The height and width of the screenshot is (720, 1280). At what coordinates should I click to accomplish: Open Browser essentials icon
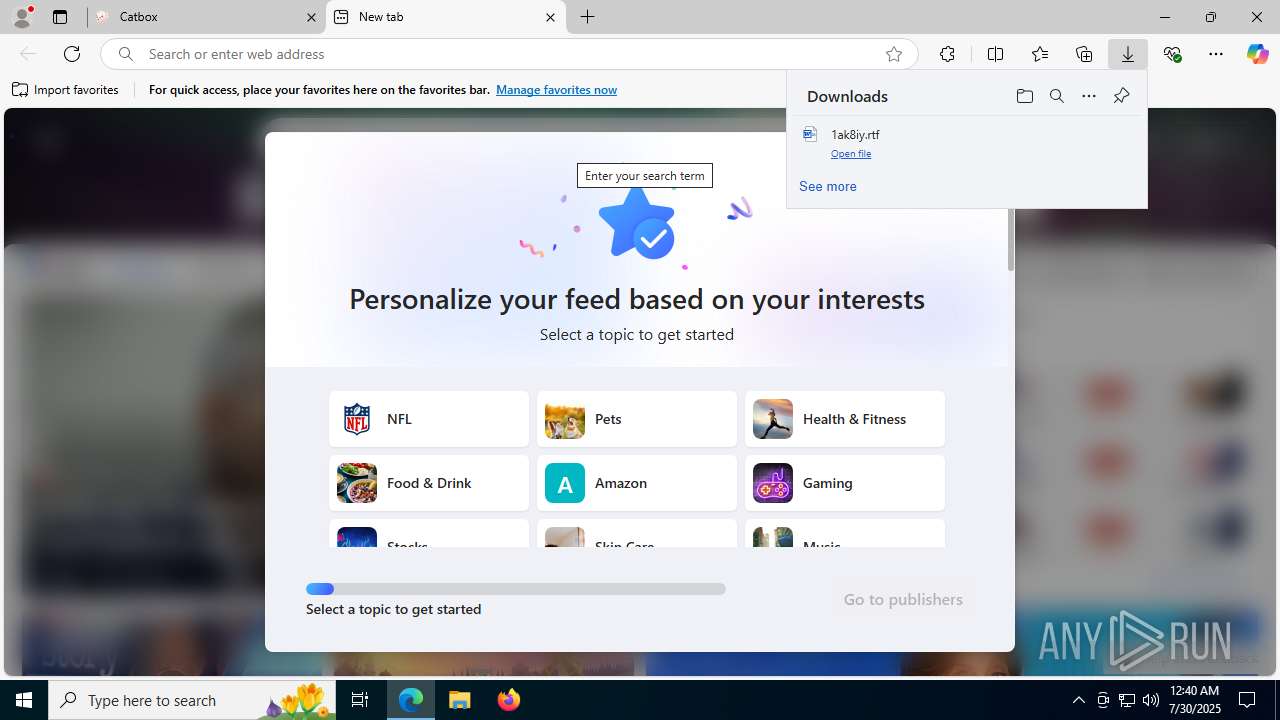click(1172, 54)
